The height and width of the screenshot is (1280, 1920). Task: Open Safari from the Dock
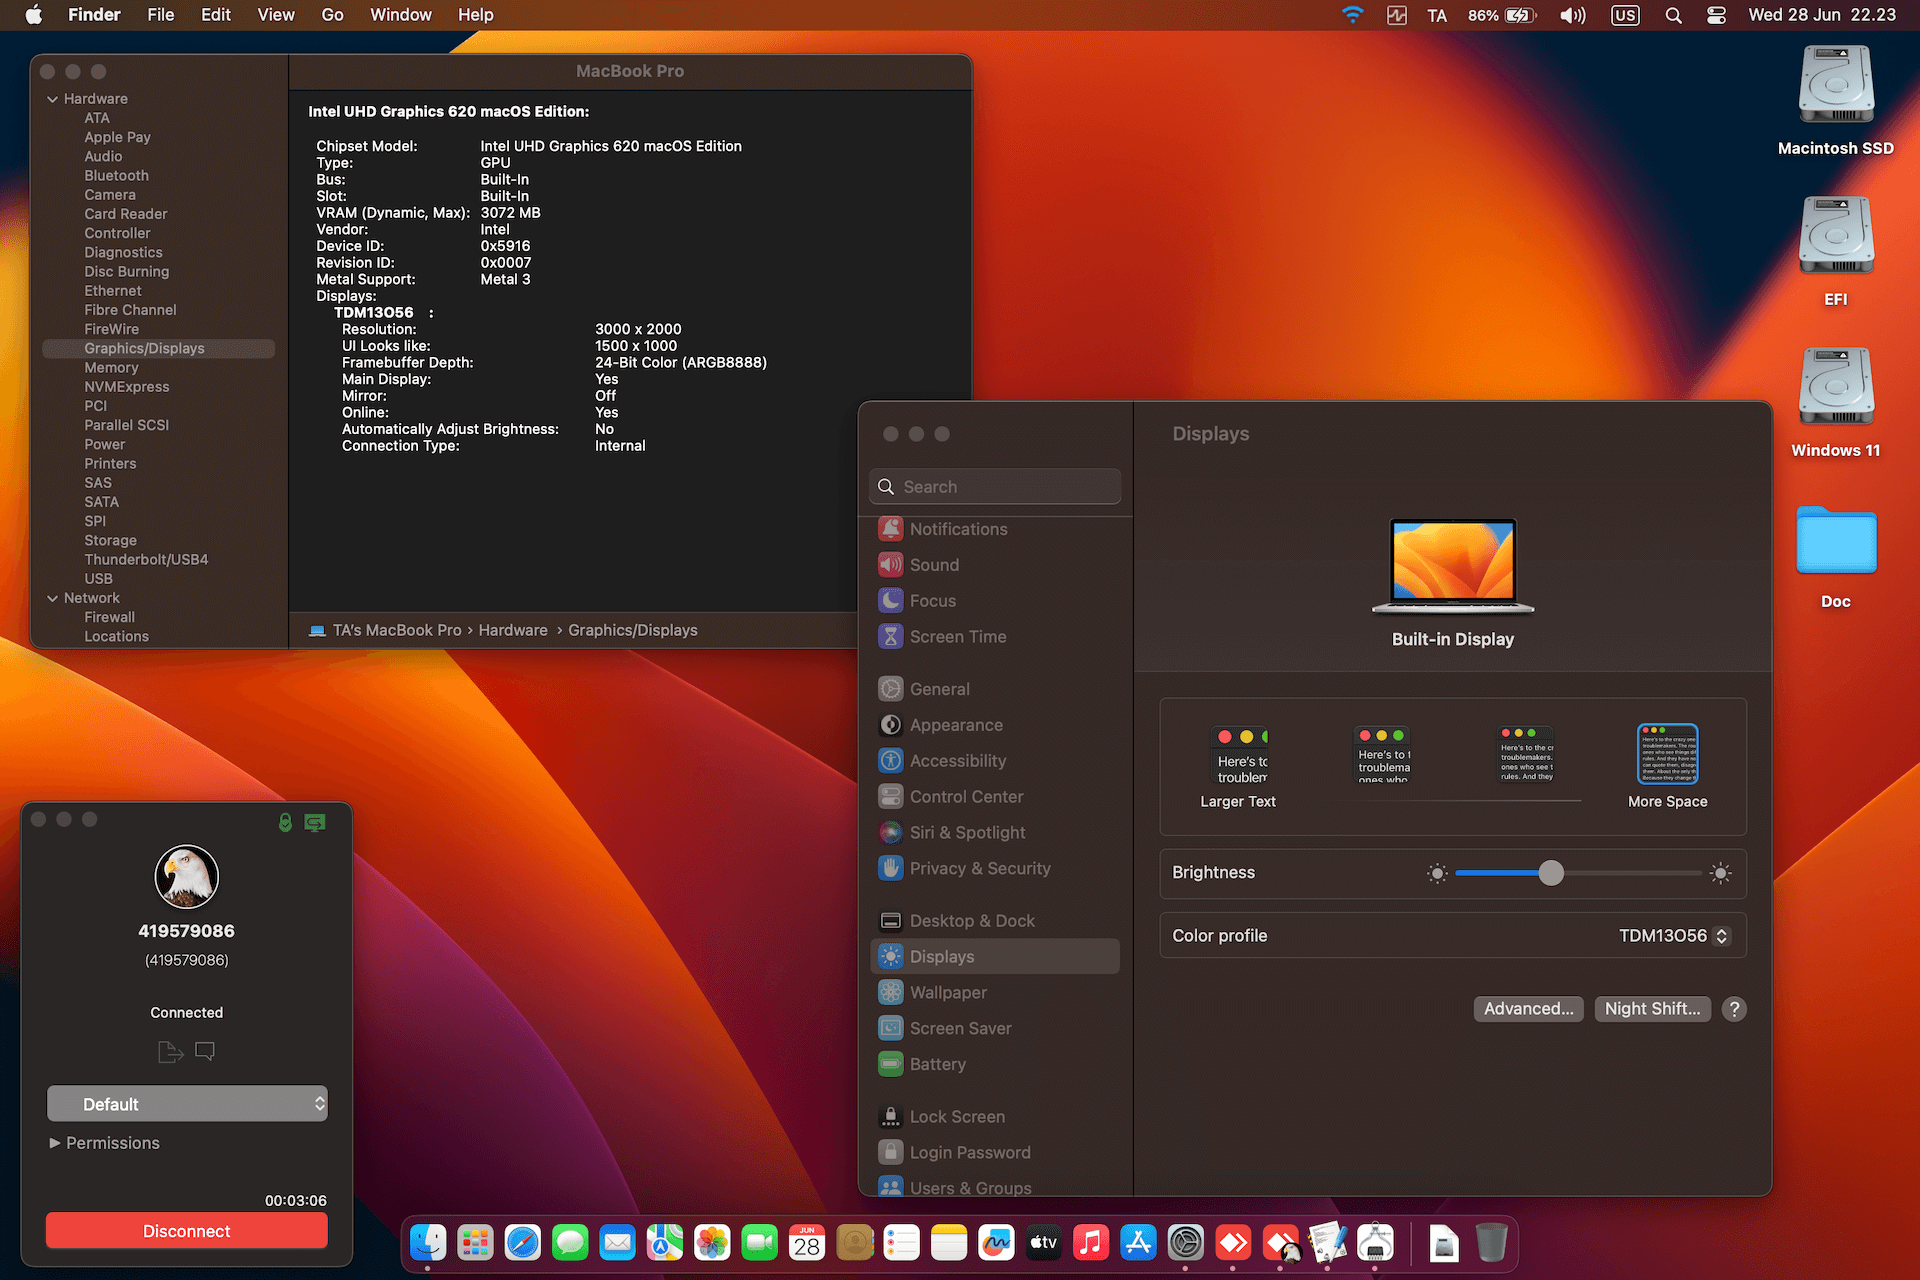pyautogui.click(x=522, y=1243)
